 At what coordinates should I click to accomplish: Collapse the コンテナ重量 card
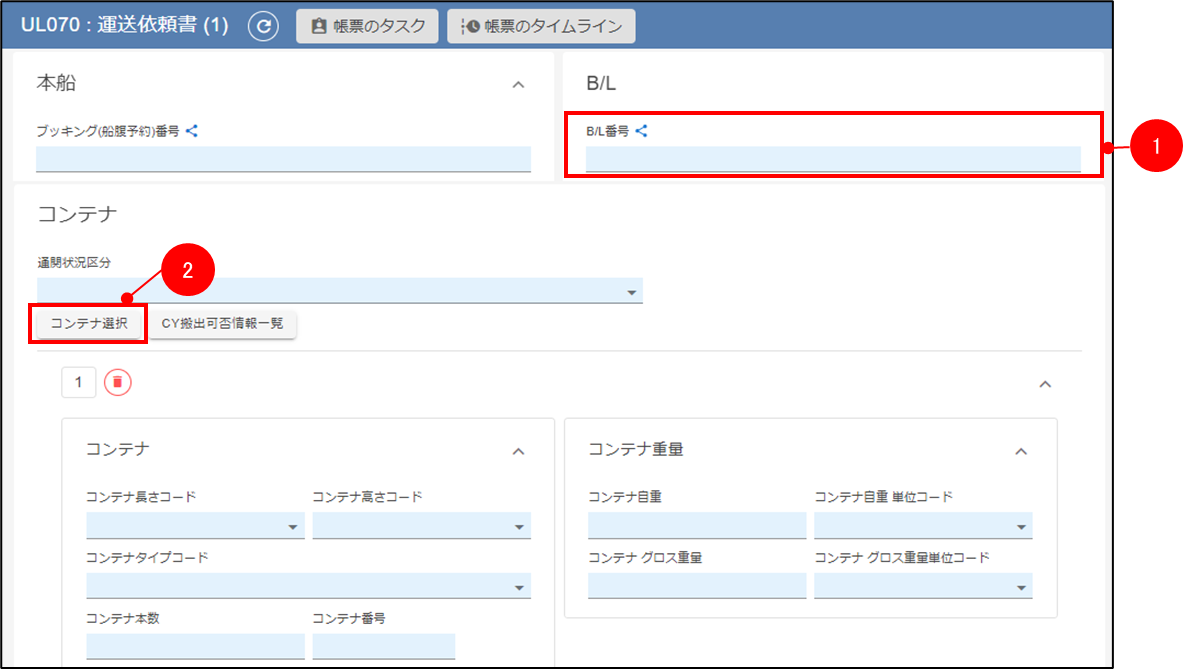pos(1021,452)
